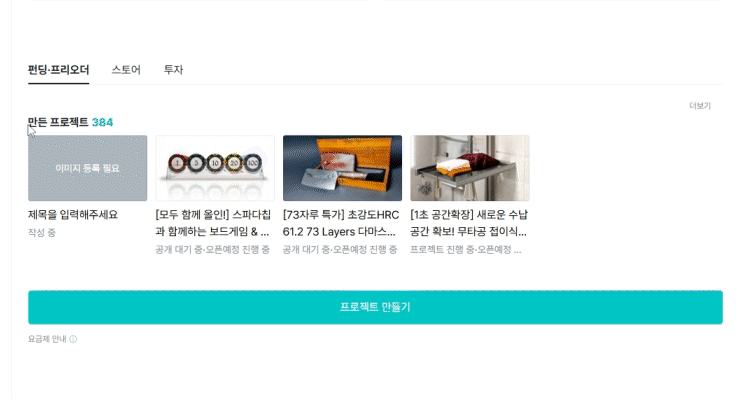Screen dimensions: 750x400
Task: Click the 더보기 link
Action: (700, 106)
